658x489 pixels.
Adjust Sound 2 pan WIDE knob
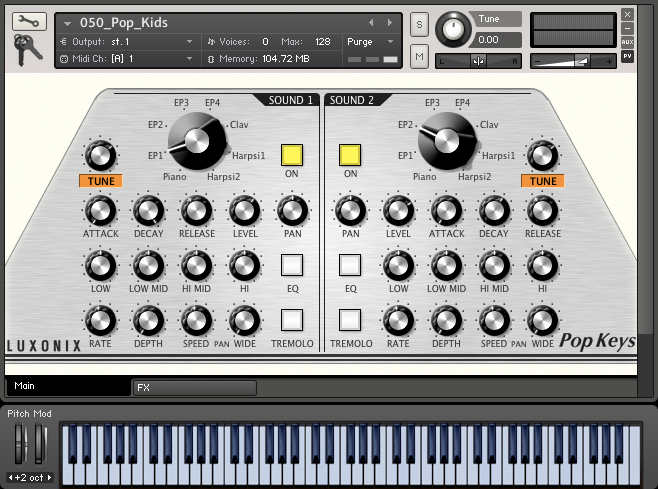(x=542, y=321)
